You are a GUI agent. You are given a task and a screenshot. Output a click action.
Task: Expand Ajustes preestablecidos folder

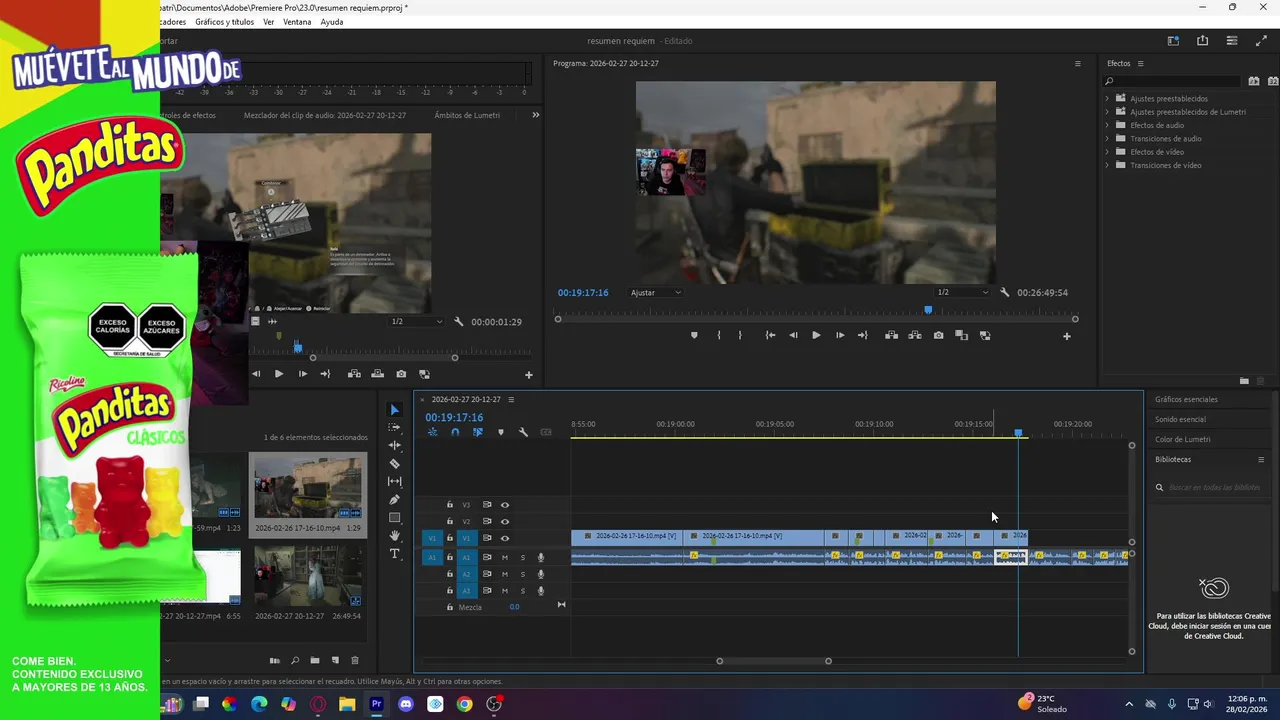pyautogui.click(x=1107, y=98)
